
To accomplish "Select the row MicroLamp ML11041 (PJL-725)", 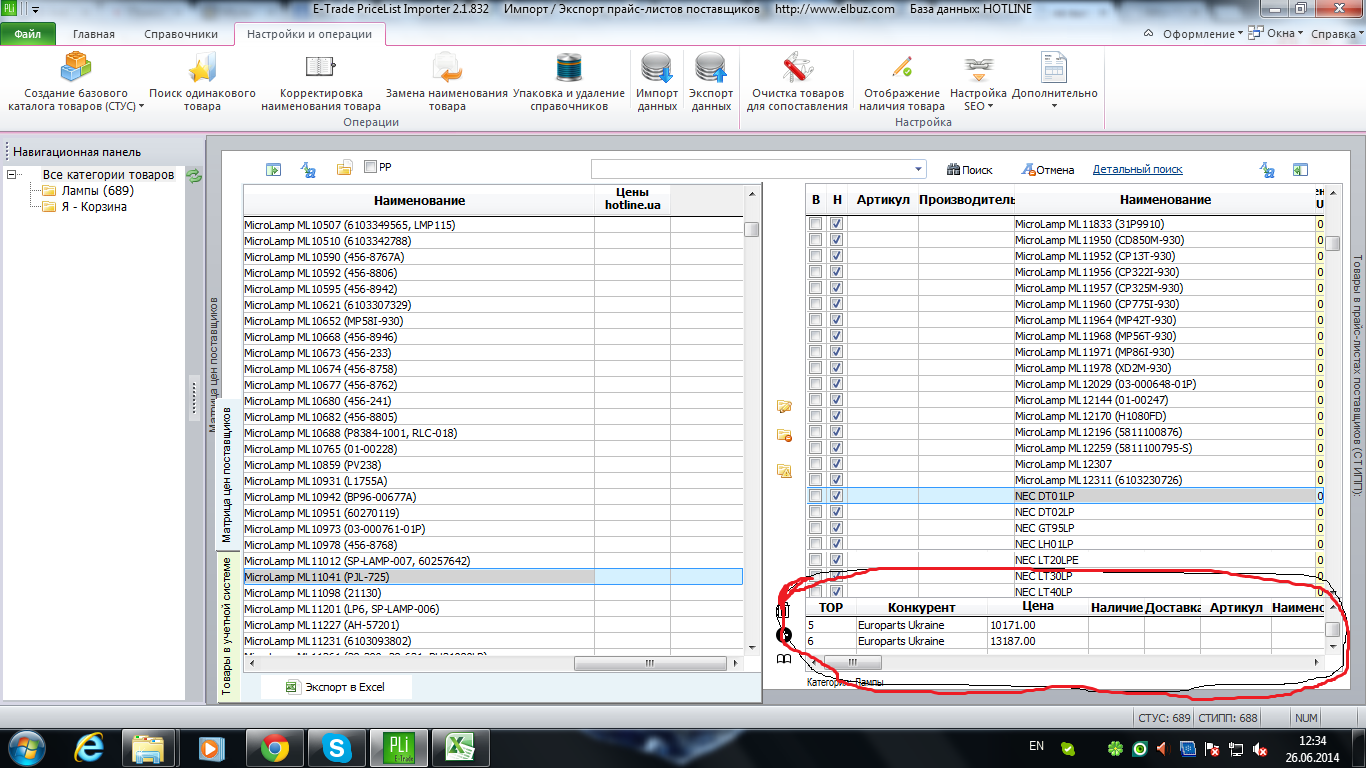I will (x=493, y=577).
